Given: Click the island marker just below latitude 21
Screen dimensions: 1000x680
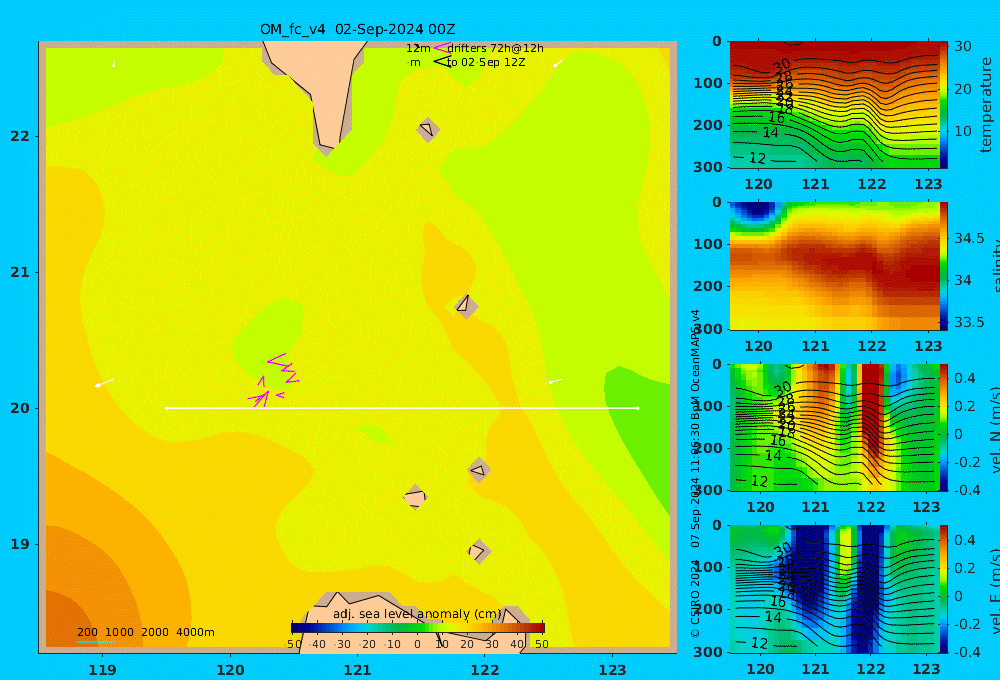Looking at the screenshot, I should click(x=466, y=305).
